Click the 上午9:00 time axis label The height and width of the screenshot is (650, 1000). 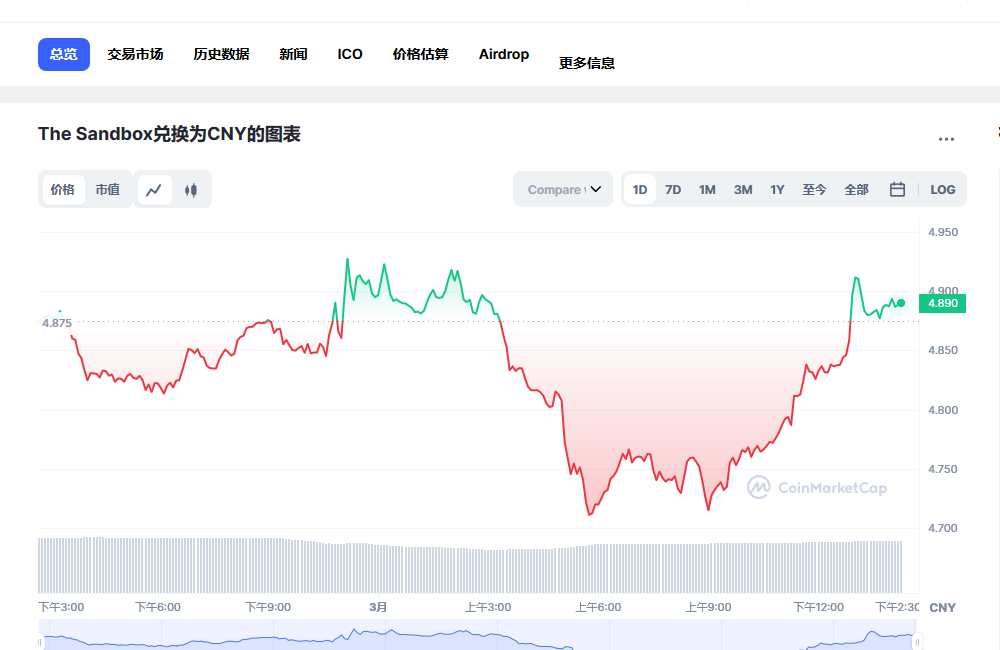[709, 607]
